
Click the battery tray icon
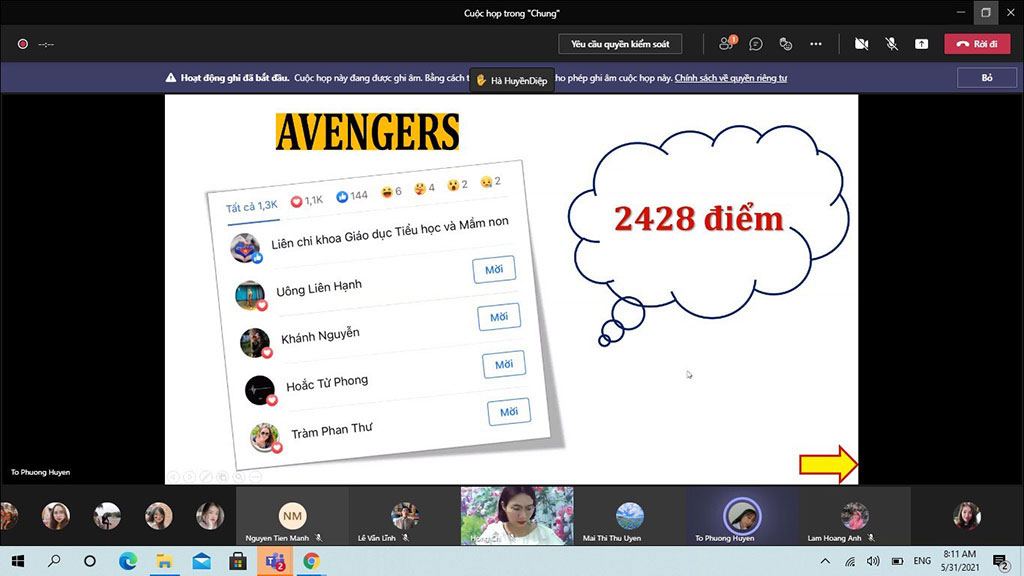(x=897, y=561)
